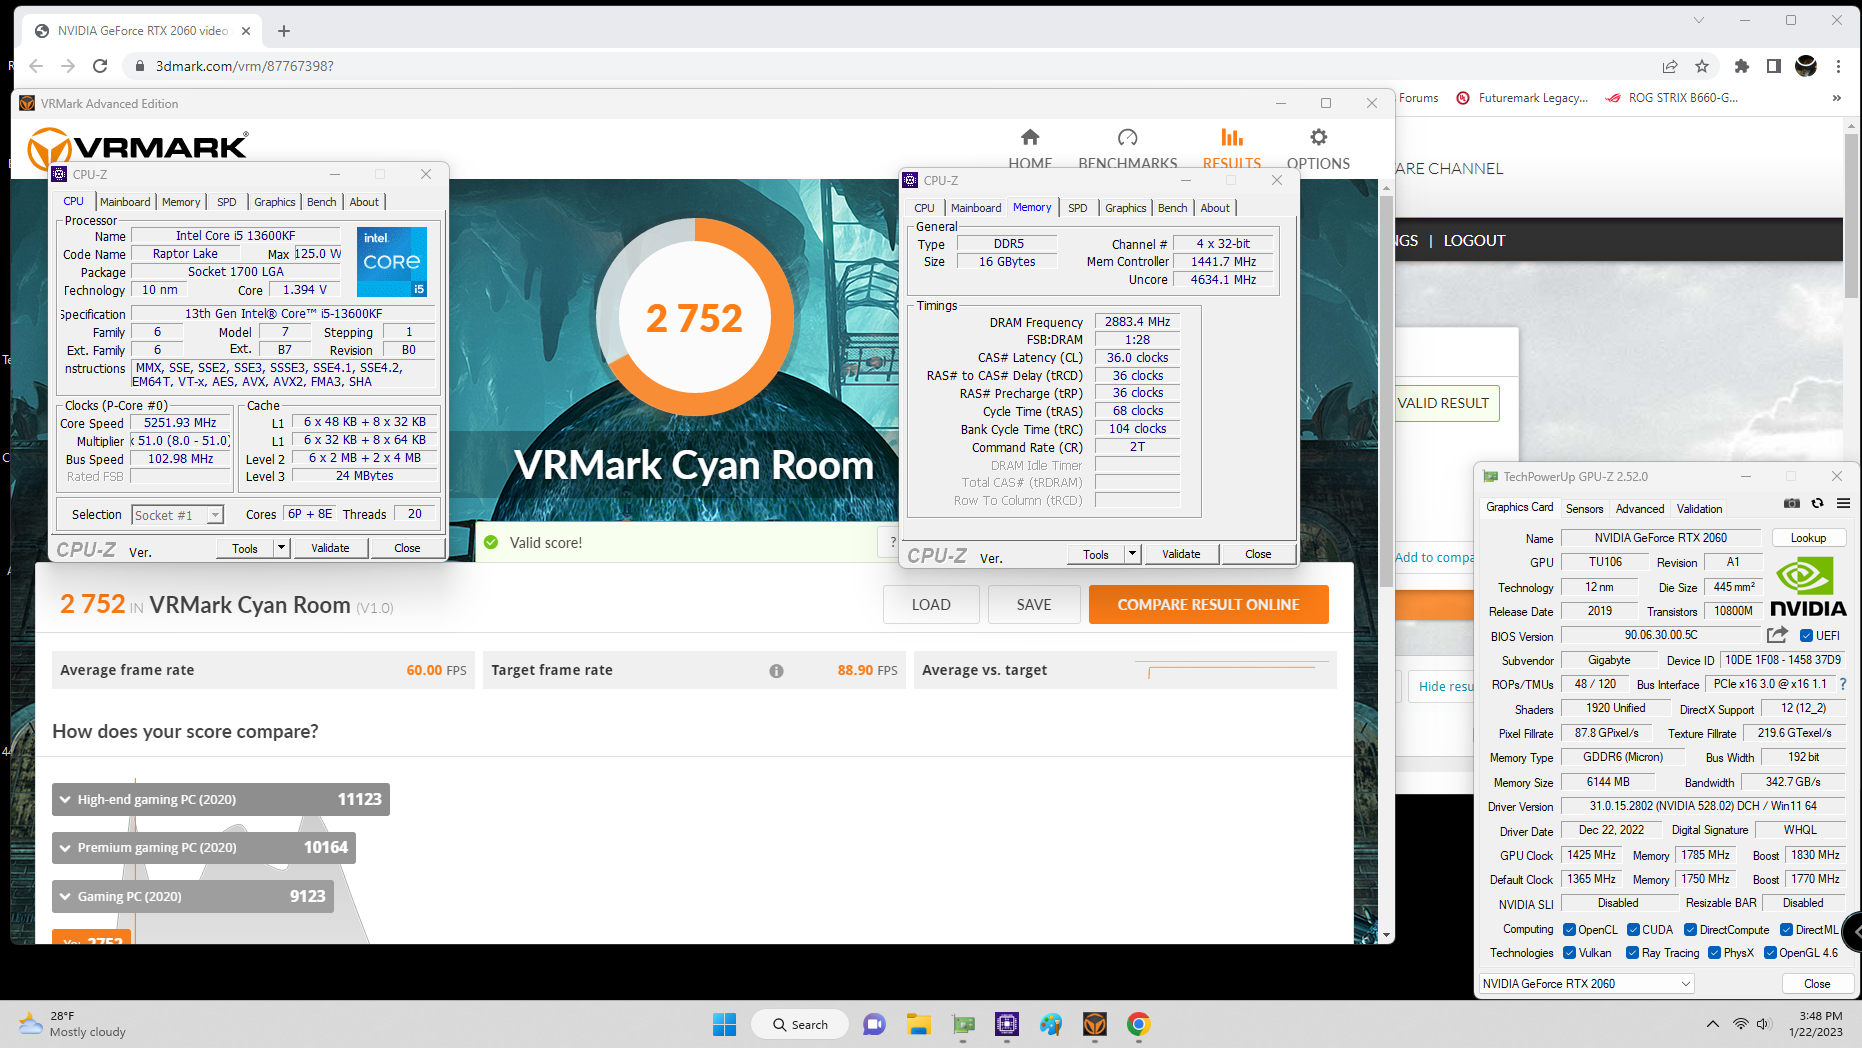Click the BIOS export share icon in GPU-Z
The width and height of the screenshot is (1862, 1048).
pyautogui.click(x=1777, y=635)
